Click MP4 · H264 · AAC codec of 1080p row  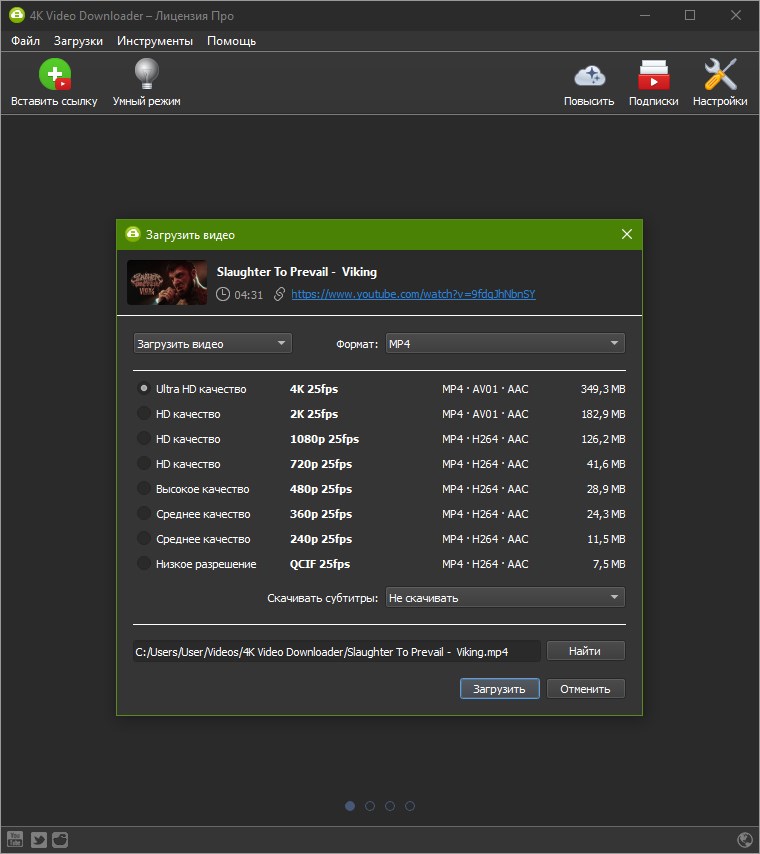[485, 439]
